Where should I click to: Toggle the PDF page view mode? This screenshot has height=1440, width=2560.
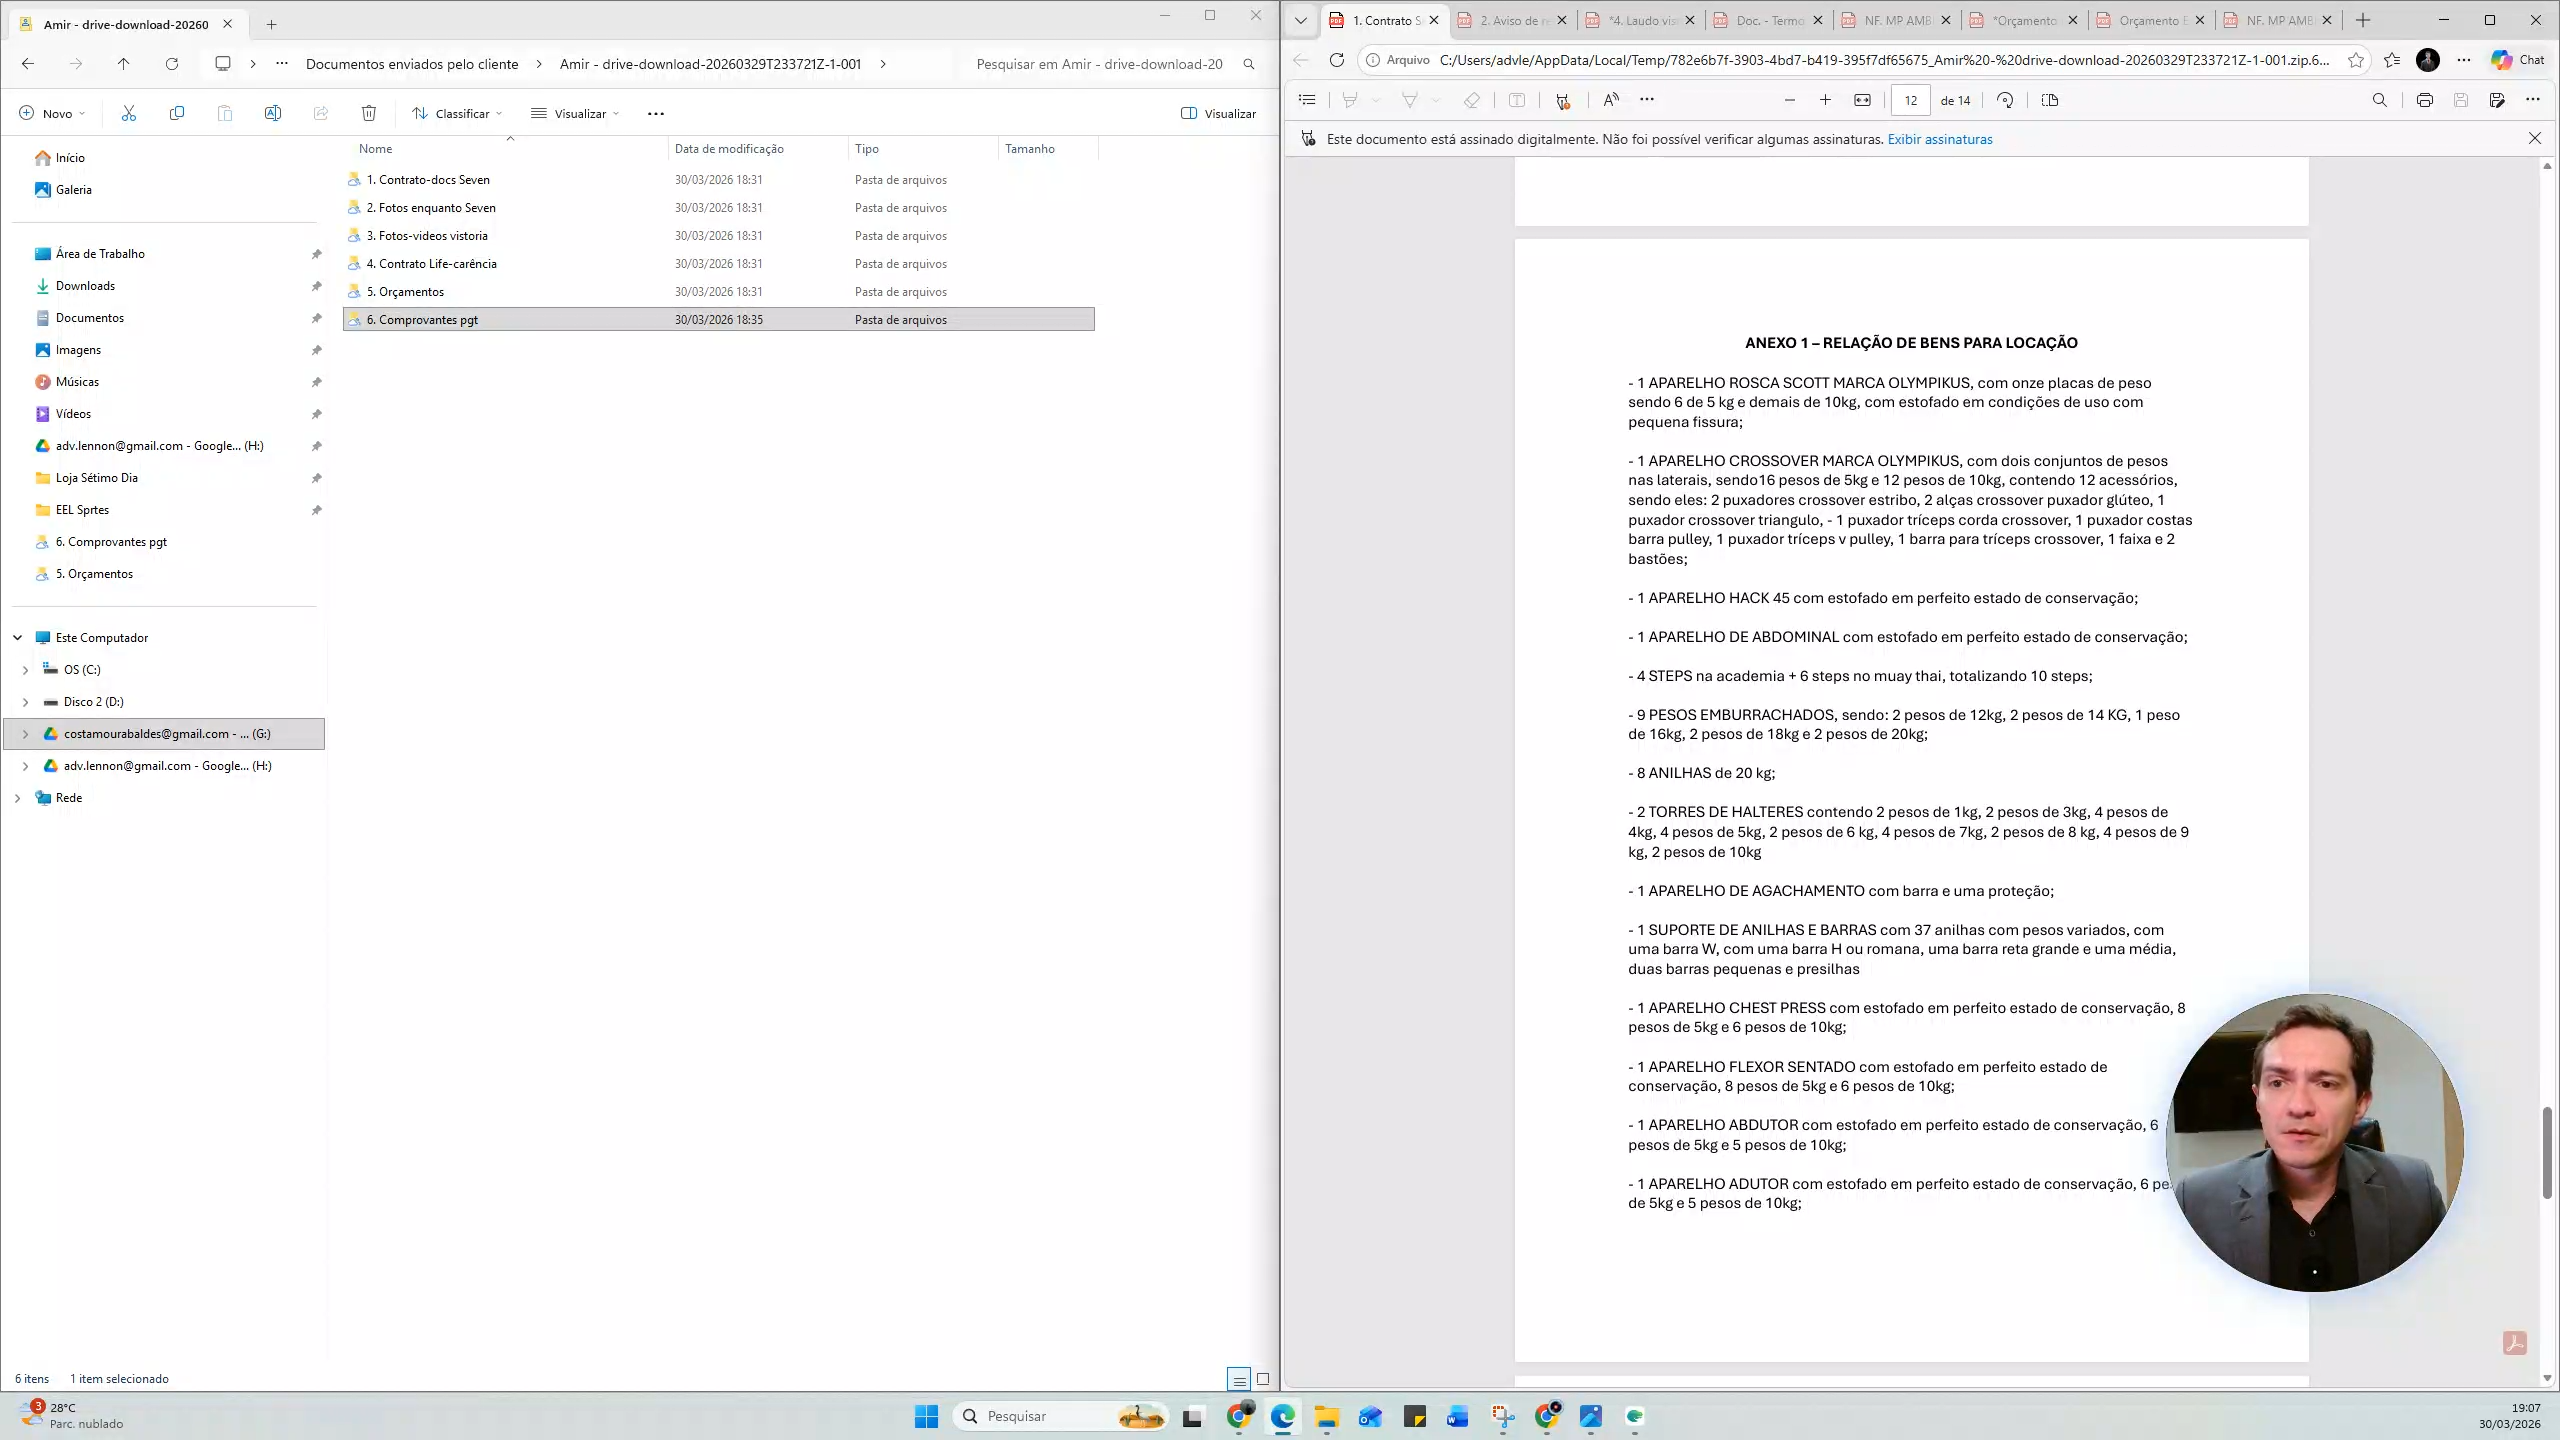click(2049, 100)
